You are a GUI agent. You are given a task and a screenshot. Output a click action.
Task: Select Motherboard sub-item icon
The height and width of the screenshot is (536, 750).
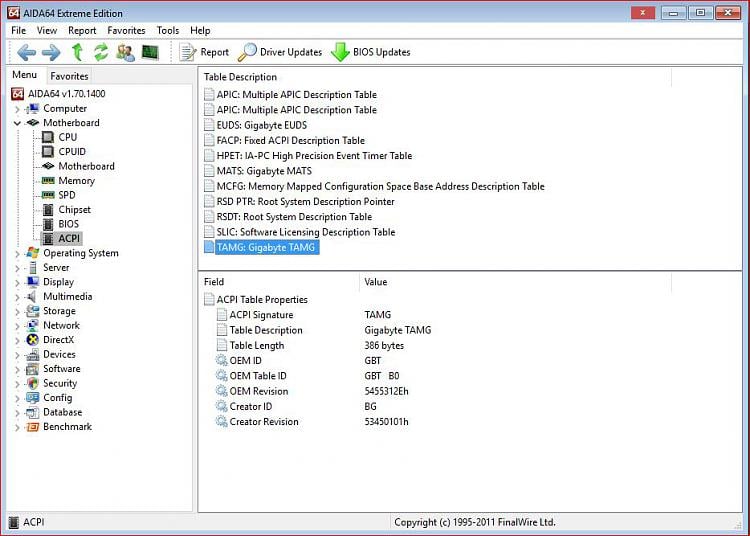[x=48, y=166]
